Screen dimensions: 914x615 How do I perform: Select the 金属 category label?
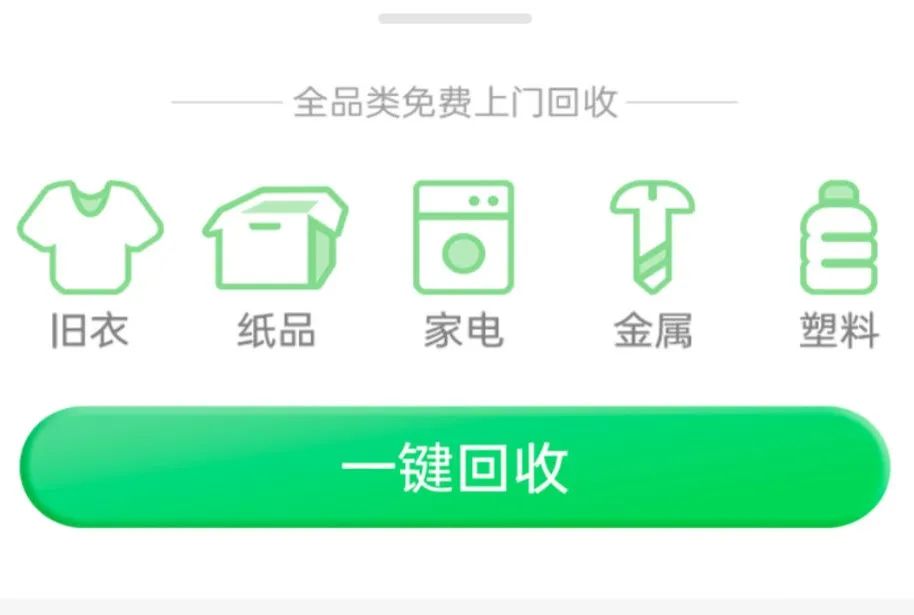coord(653,330)
